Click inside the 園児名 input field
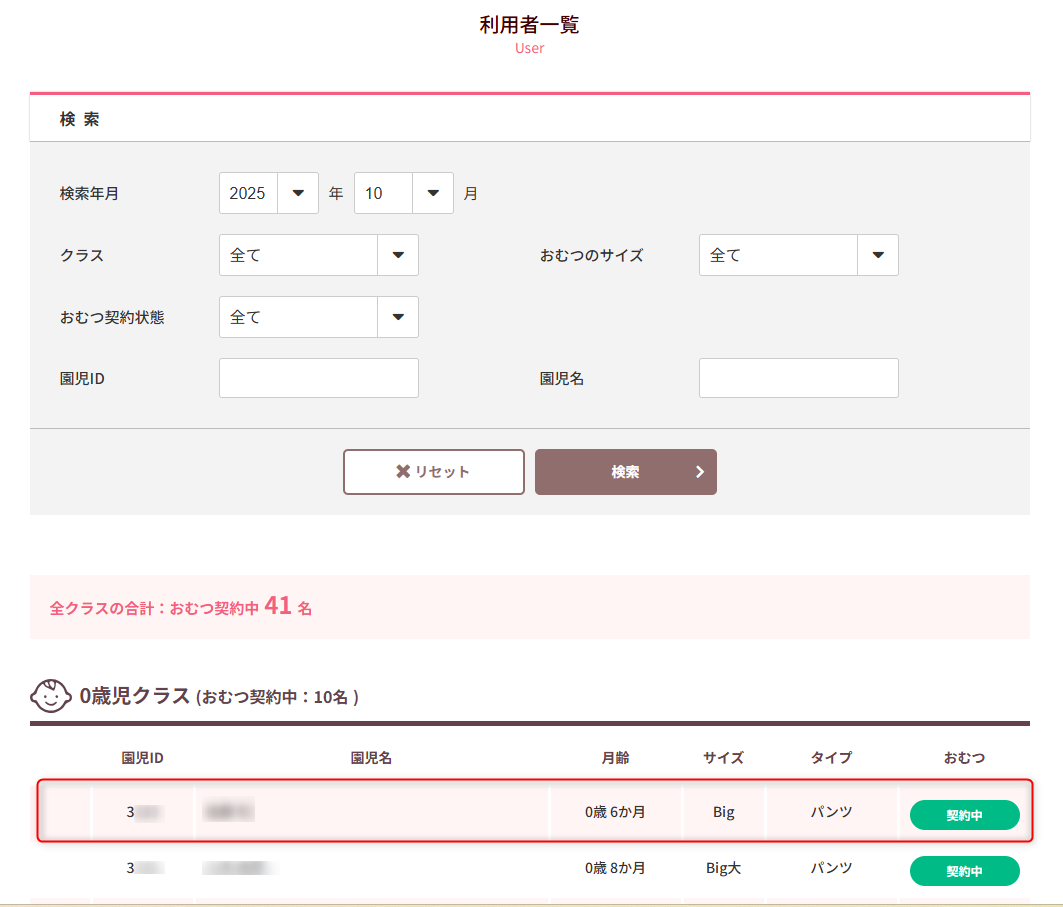 pyautogui.click(x=798, y=377)
